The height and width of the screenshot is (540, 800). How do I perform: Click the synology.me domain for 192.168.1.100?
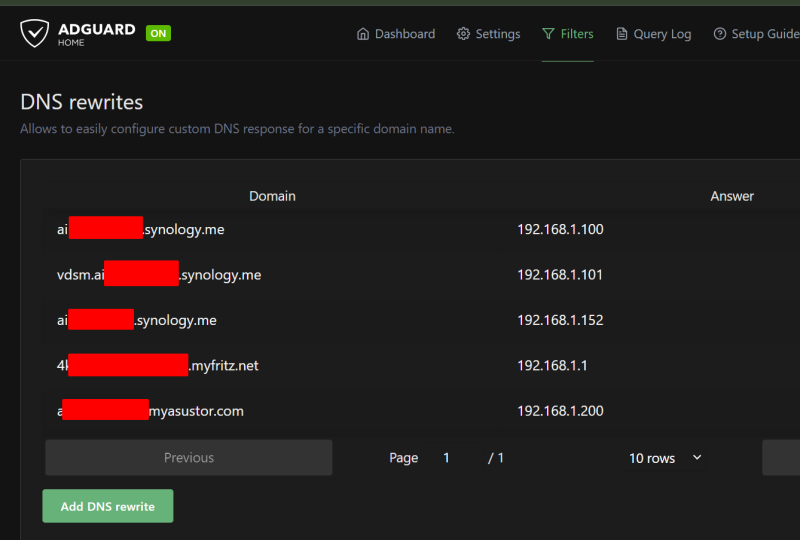tap(140, 229)
